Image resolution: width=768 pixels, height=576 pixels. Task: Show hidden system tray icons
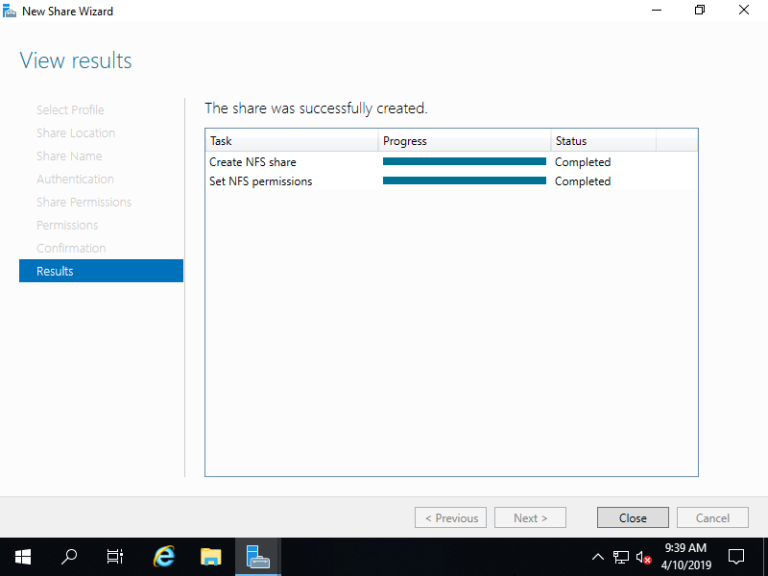(x=598, y=557)
